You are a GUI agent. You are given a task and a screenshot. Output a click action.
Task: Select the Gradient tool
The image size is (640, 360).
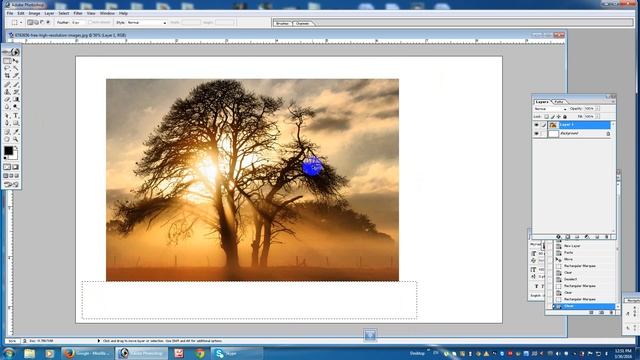tap(16, 99)
